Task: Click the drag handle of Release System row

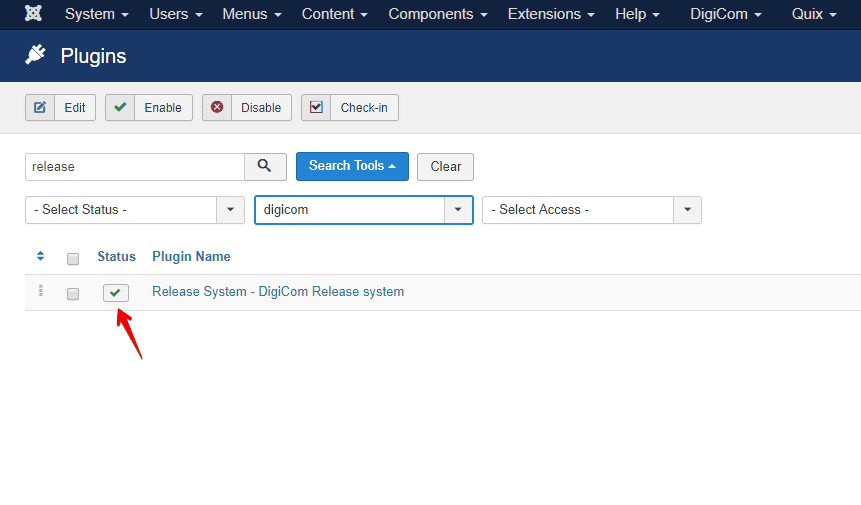Action: pos(40,291)
